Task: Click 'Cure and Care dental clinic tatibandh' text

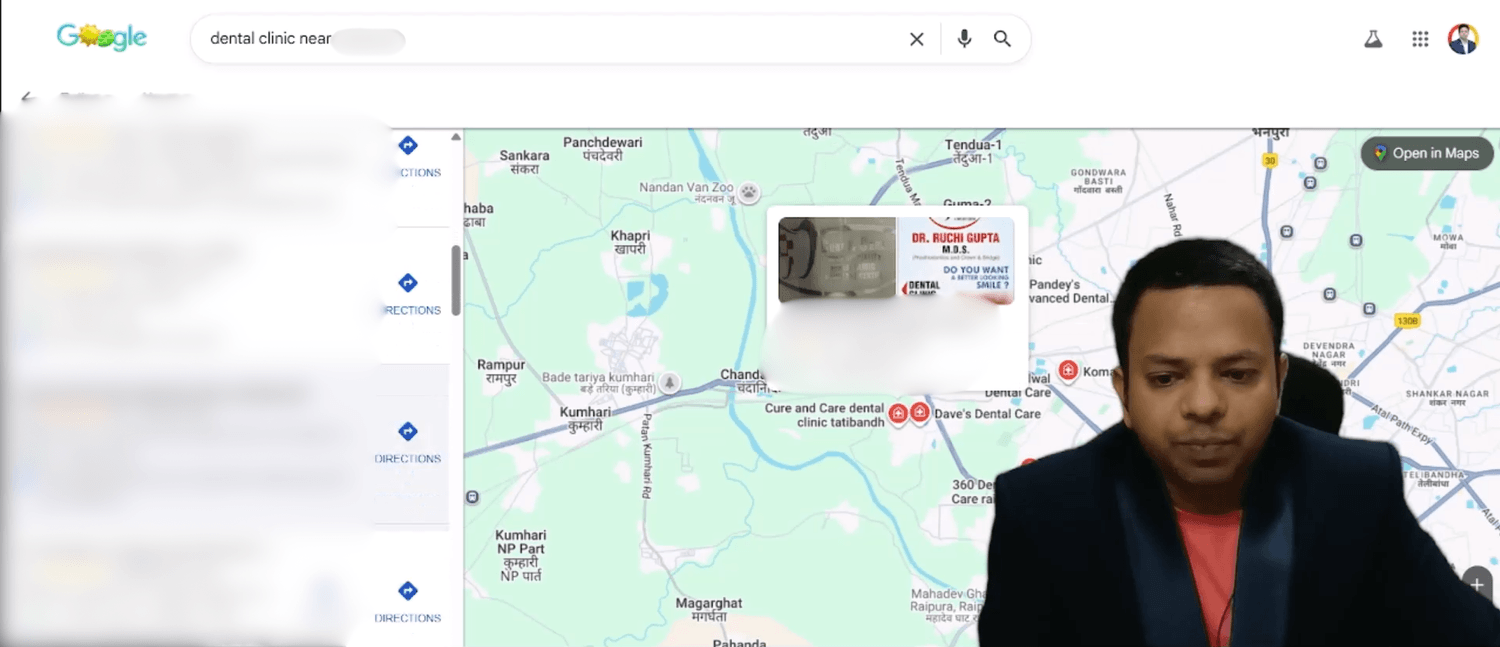Action: (x=825, y=415)
